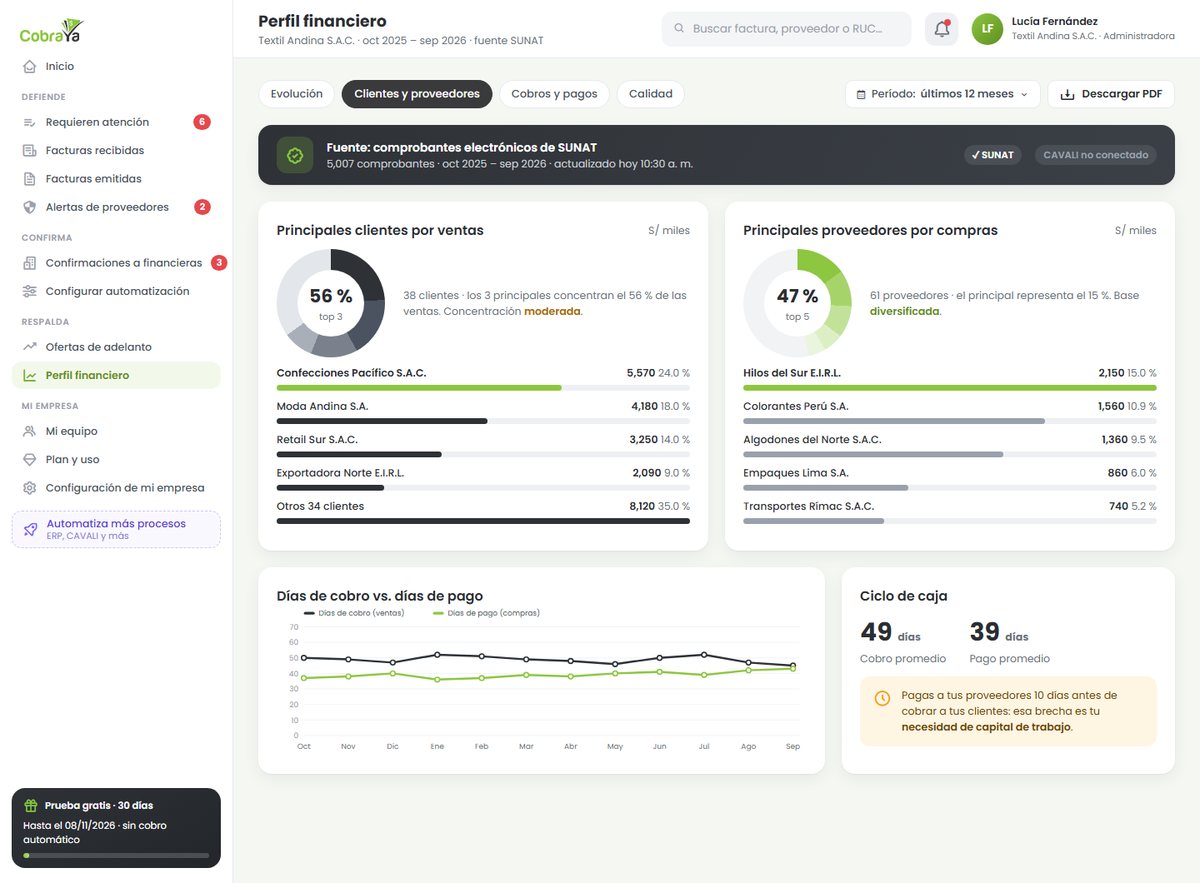Click the 56 % top 3 donut chart

pos(331,303)
